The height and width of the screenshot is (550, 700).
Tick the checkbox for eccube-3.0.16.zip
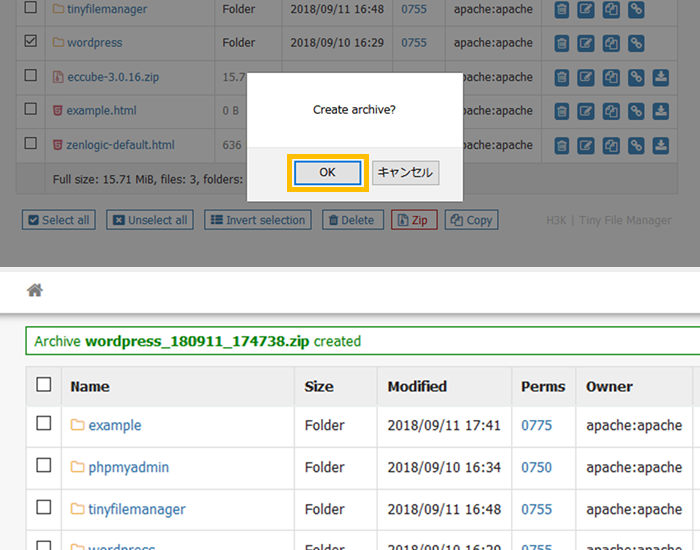30,76
